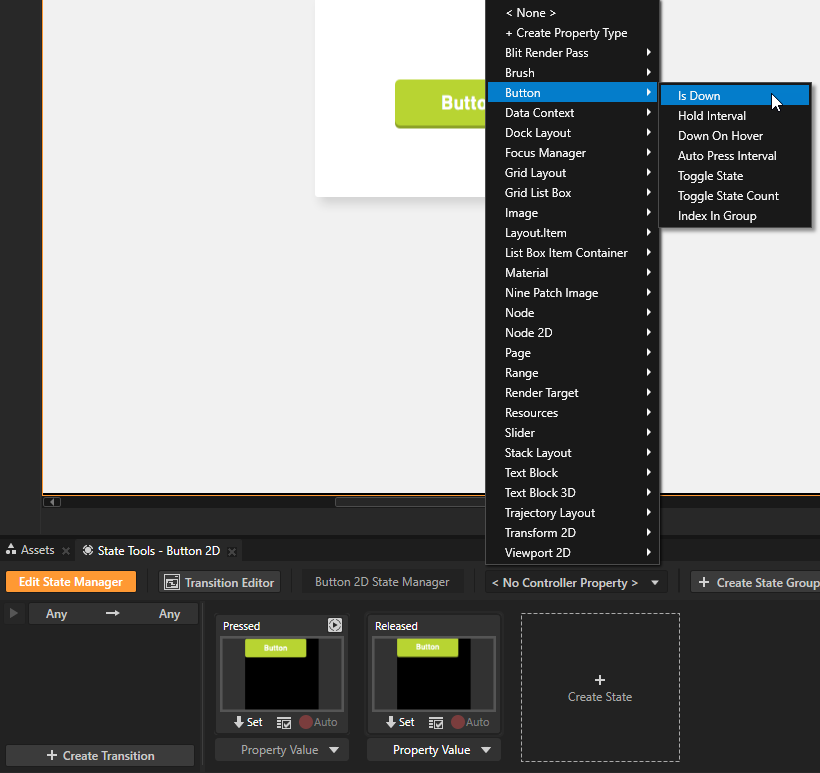Close the State Tools - Button 2D tab
The image size is (820, 773).
232,551
